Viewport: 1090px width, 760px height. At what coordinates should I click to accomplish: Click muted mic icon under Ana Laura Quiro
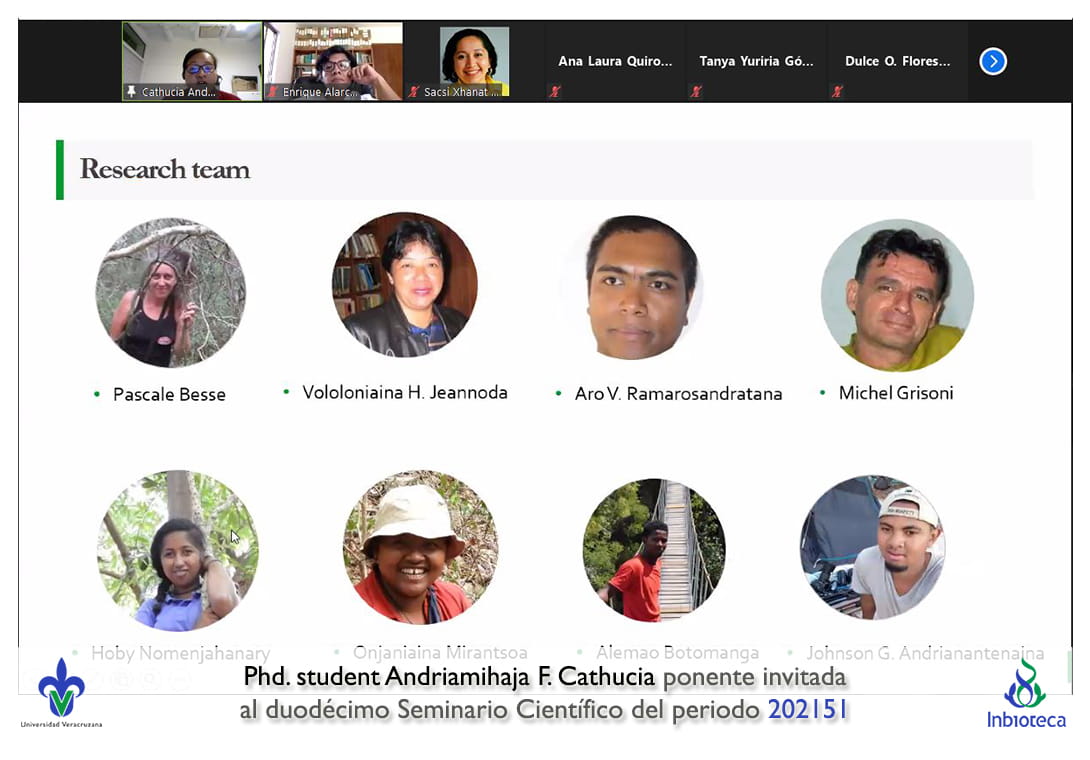pos(555,92)
